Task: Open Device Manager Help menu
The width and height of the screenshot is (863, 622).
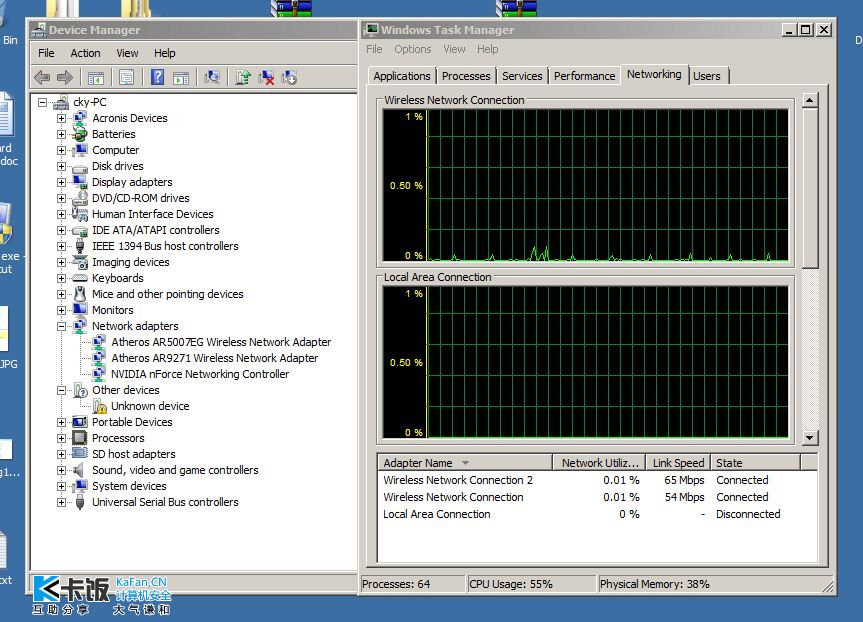Action: pos(165,53)
